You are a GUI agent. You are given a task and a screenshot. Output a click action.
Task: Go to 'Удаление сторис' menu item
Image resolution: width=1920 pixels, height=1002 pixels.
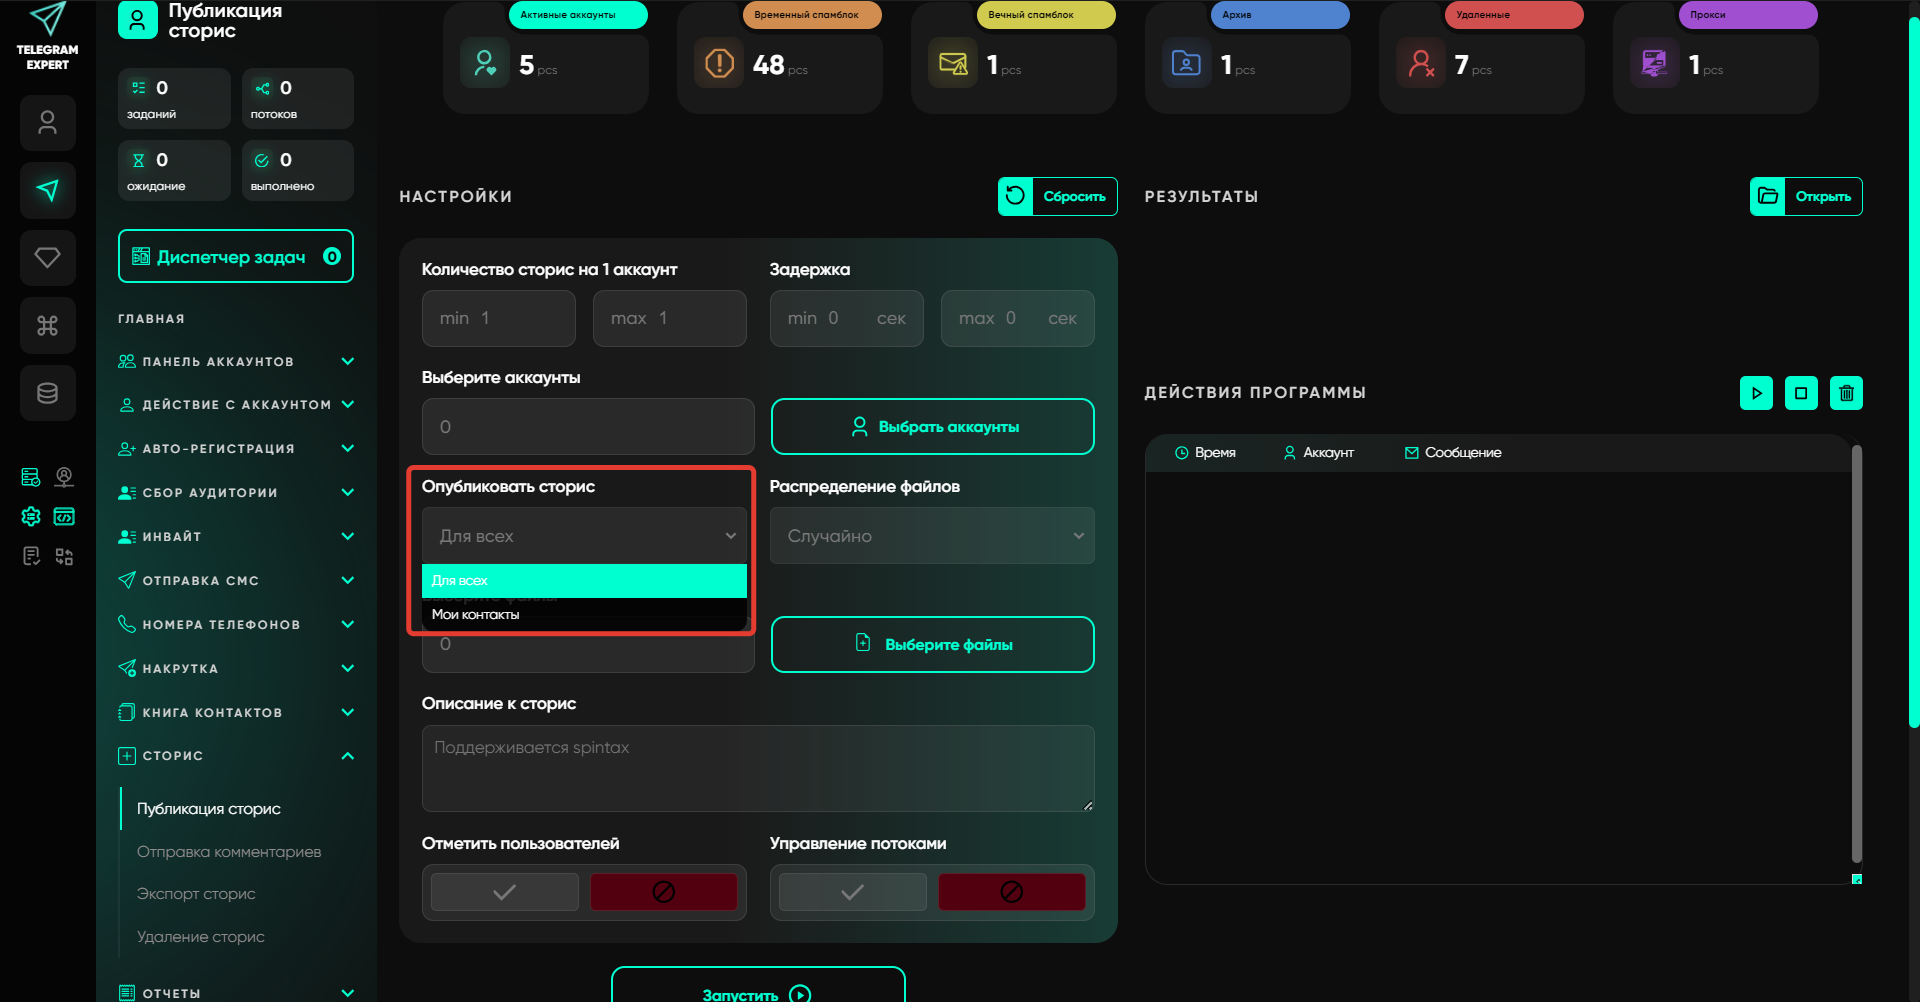[201, 937]
